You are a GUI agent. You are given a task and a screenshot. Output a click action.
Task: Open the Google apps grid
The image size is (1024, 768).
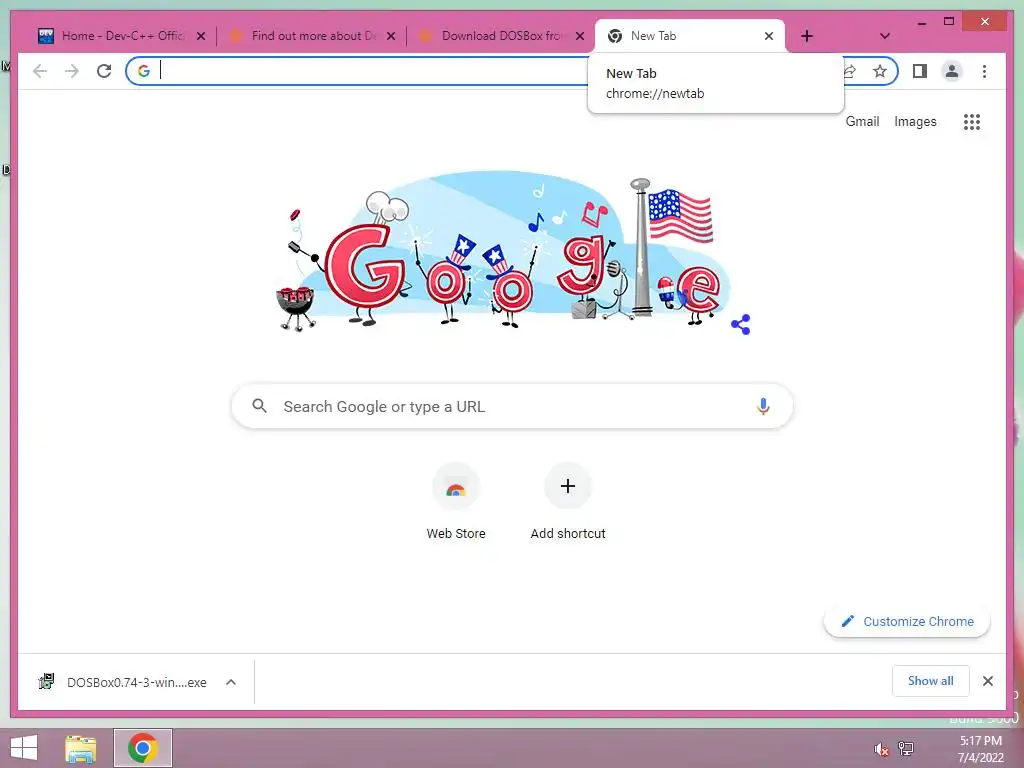[972, 121]
